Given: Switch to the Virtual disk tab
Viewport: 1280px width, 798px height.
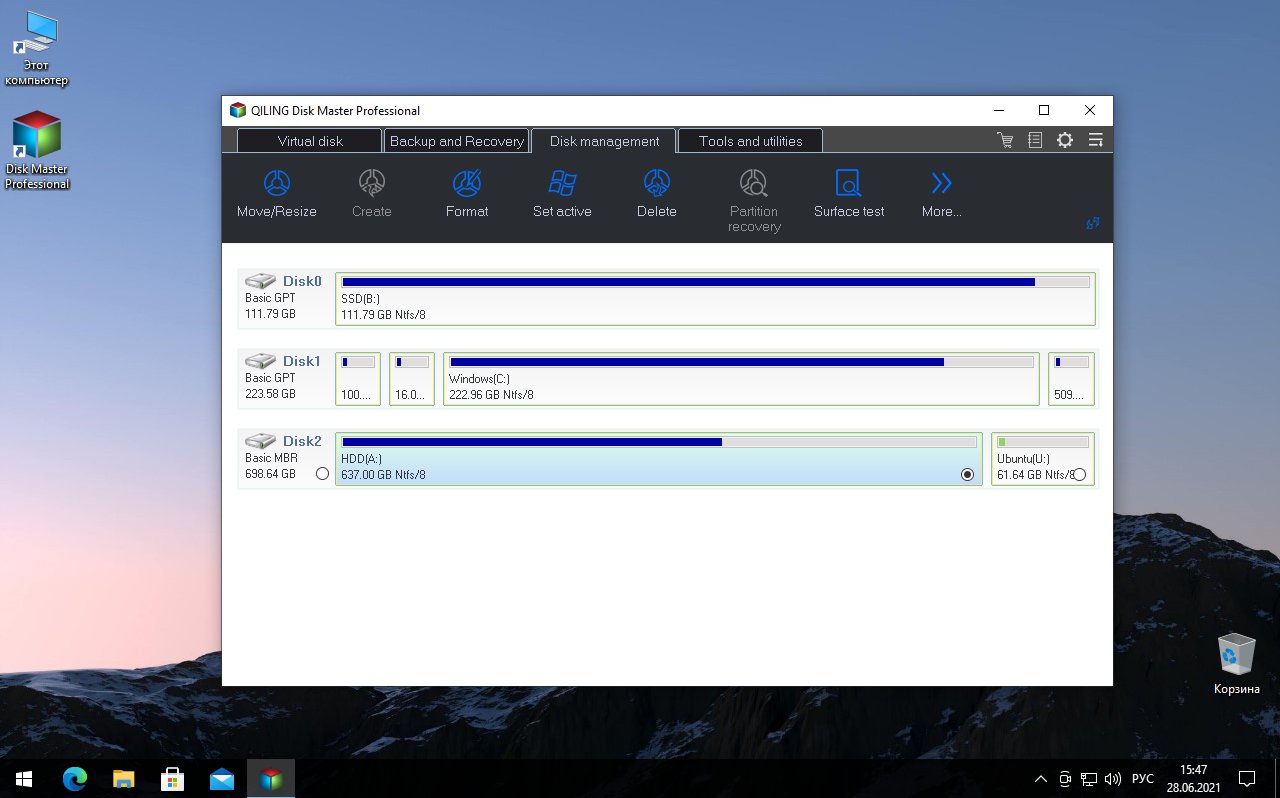Looking at the screenshot, I should [310, 141].
